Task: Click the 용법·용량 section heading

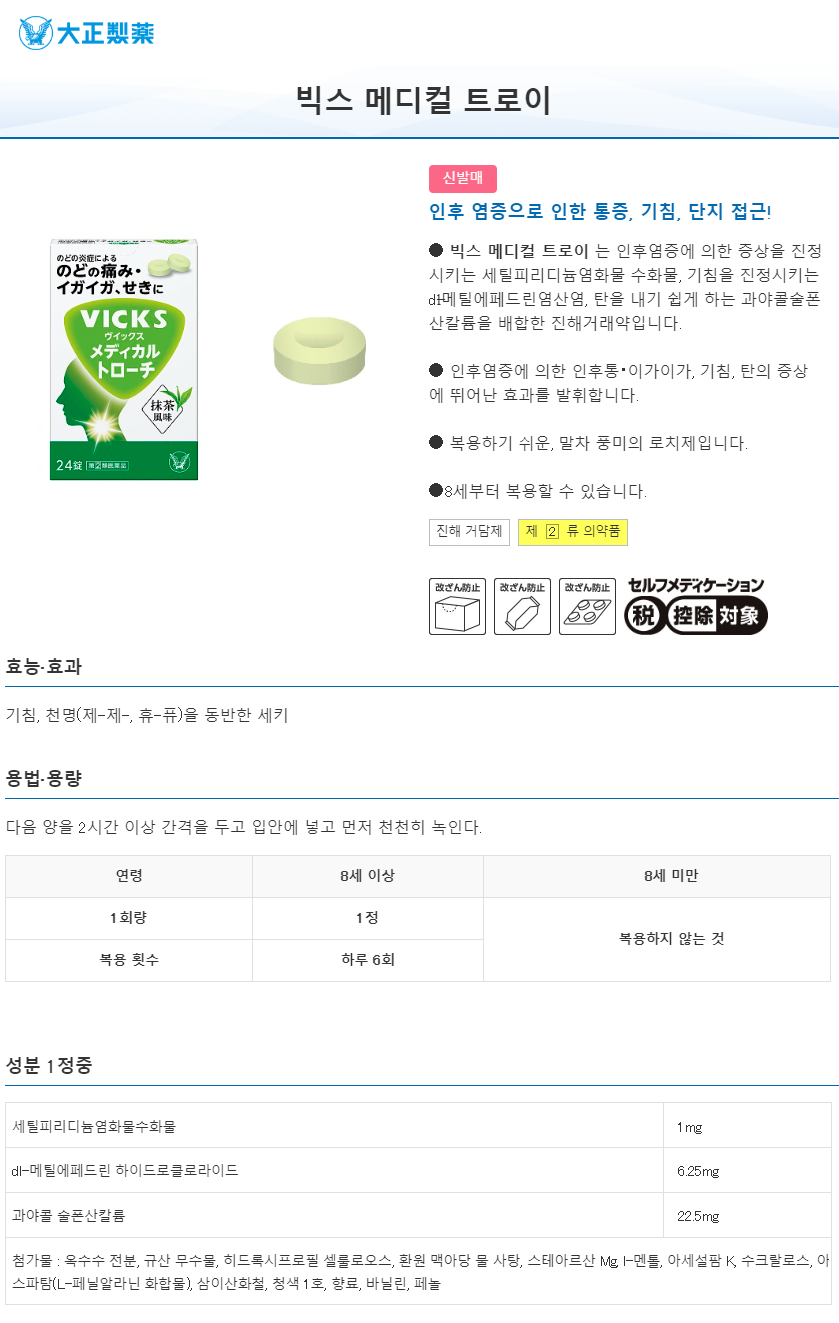Action: 43,779
